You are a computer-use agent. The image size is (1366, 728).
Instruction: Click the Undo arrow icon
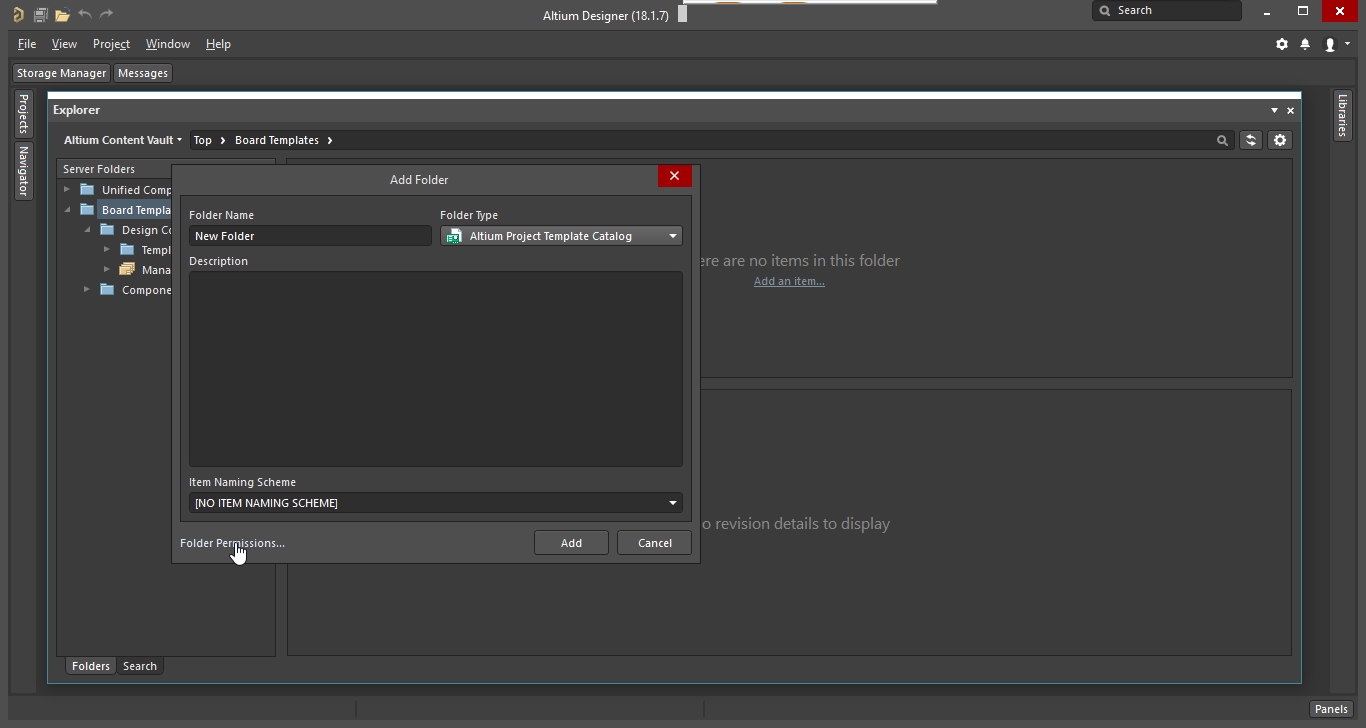[x=85, y=14]
